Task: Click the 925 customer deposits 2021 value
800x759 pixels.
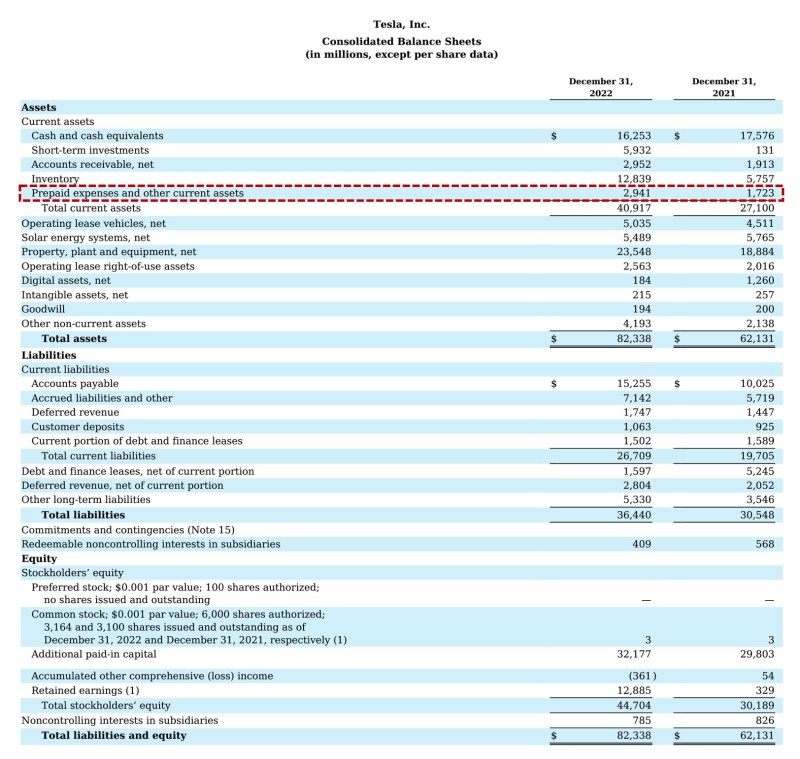Action: (x=765, y=427)
